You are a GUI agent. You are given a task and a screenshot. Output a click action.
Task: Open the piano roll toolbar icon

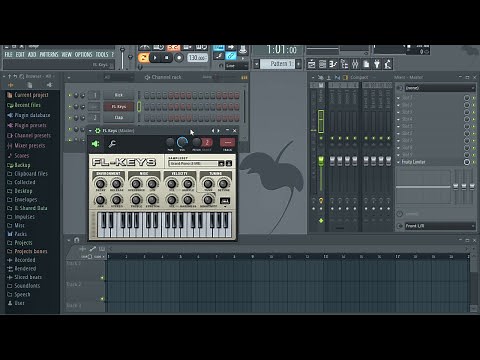coord(333,64)
